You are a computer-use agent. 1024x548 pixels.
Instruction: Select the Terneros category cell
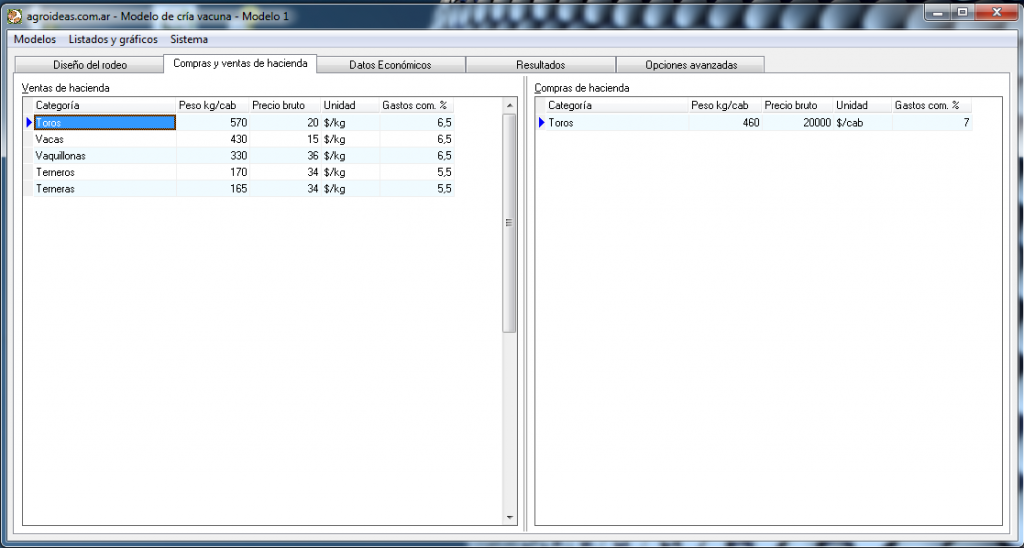pos(104,172)
